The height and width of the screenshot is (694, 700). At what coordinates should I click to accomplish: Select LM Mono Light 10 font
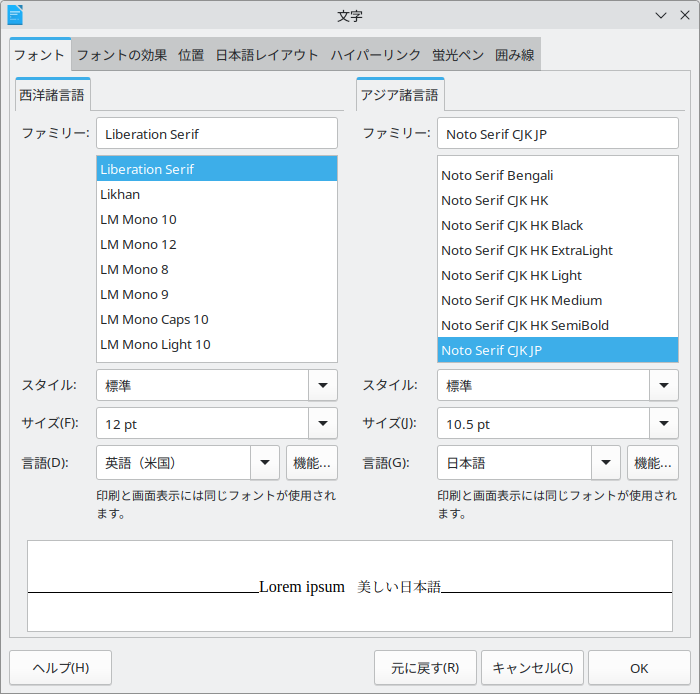217,344
